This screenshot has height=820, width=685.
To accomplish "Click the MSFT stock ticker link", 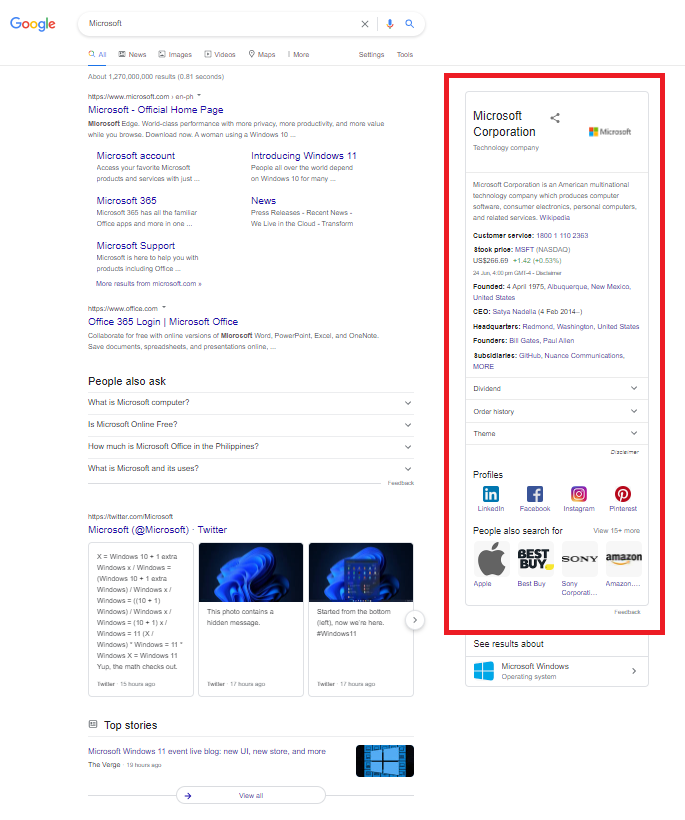I will 524,249.
